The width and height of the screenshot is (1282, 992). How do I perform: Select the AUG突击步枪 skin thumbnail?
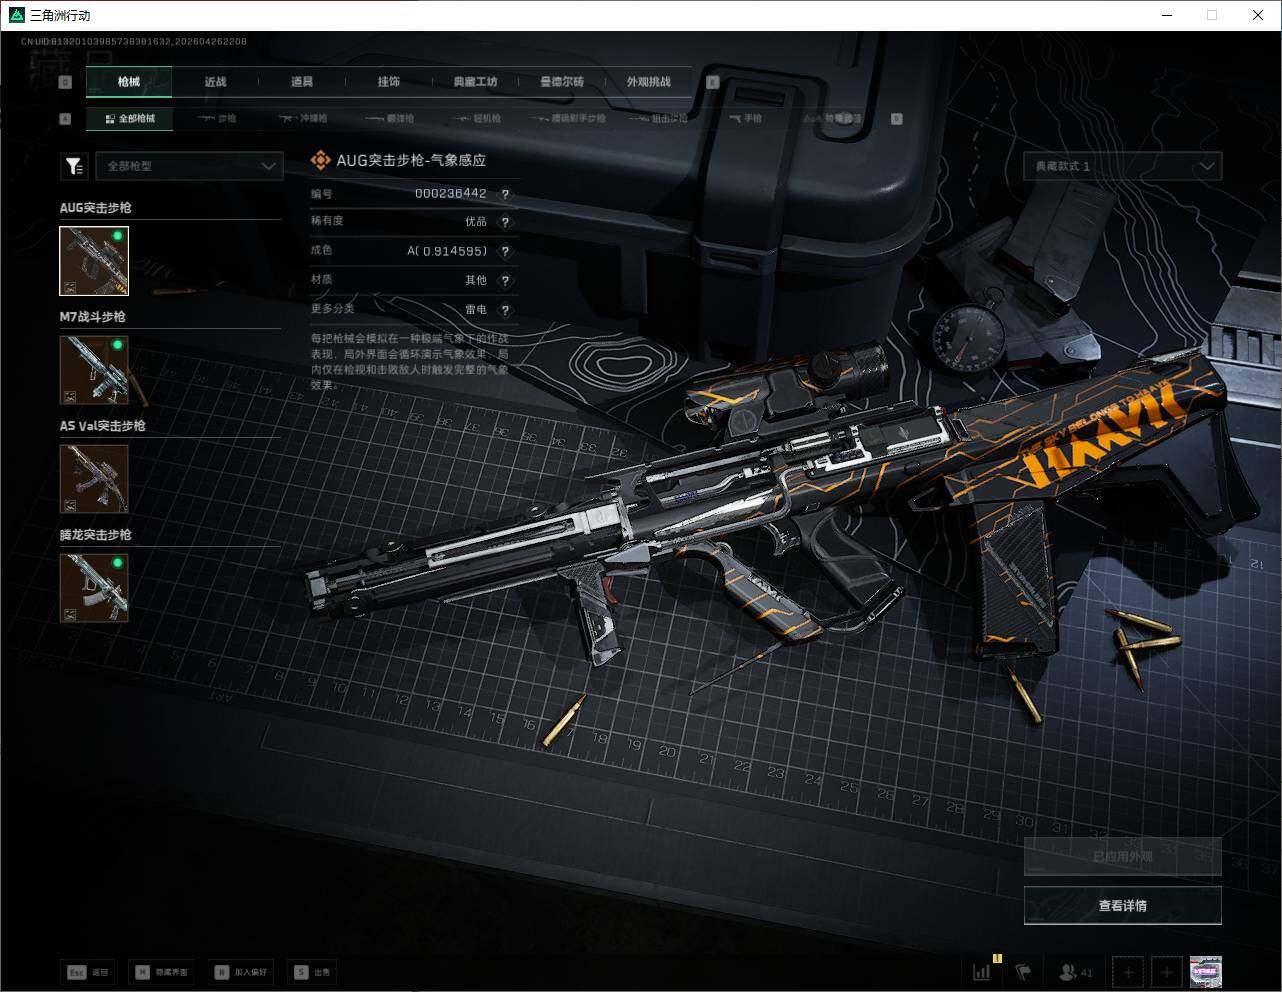94,261
